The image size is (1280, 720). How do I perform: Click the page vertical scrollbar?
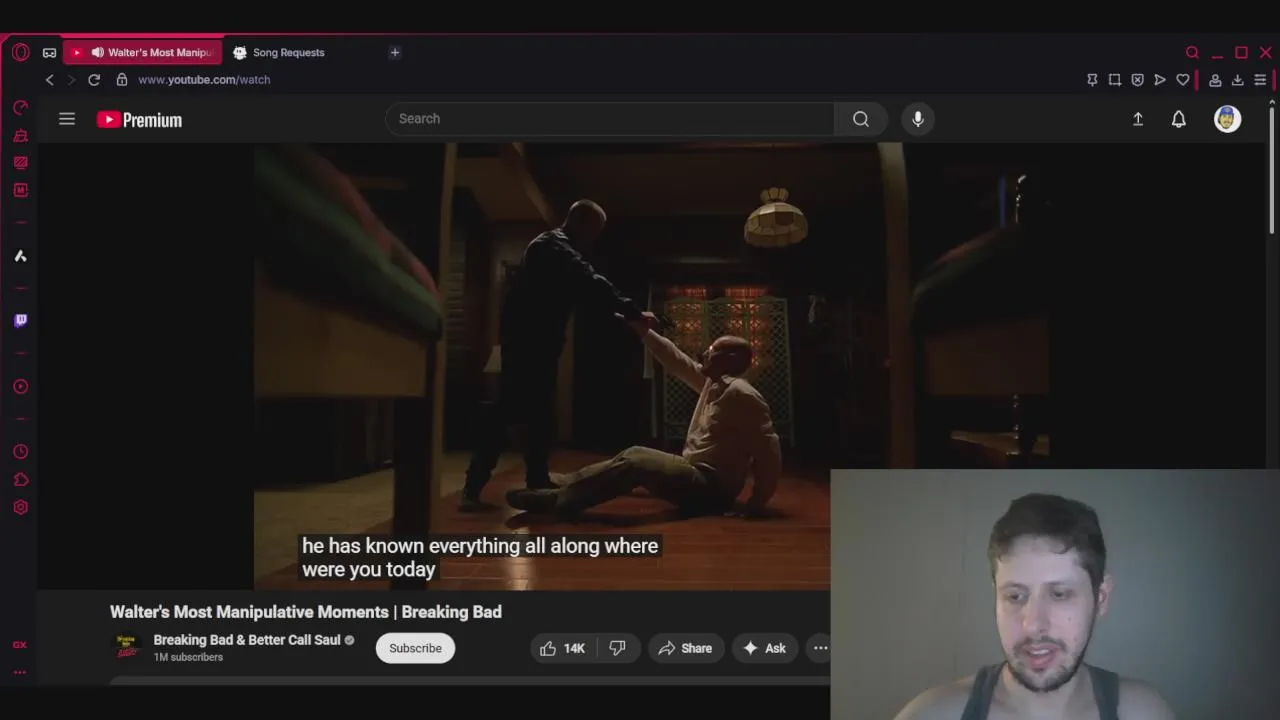pyautogui.click(x=1273, y=170)
